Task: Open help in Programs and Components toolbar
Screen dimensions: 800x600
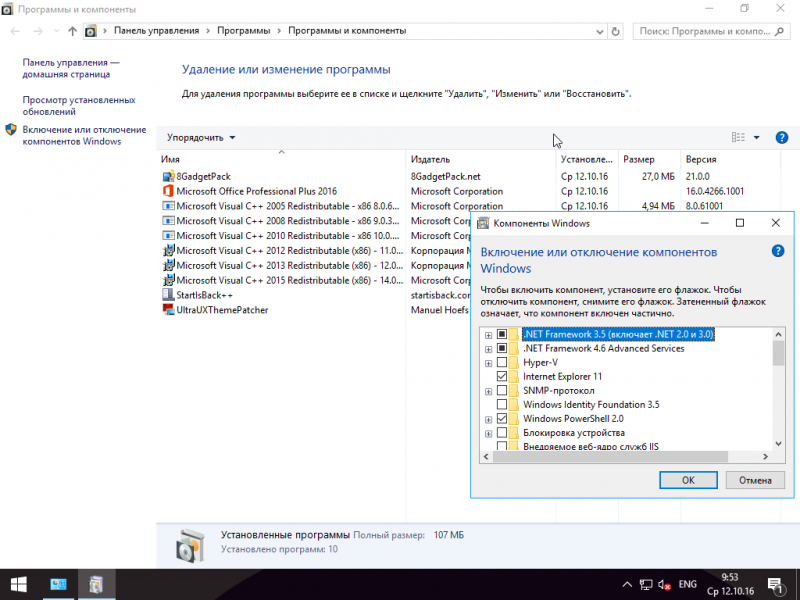Action: tap(781, 137)
